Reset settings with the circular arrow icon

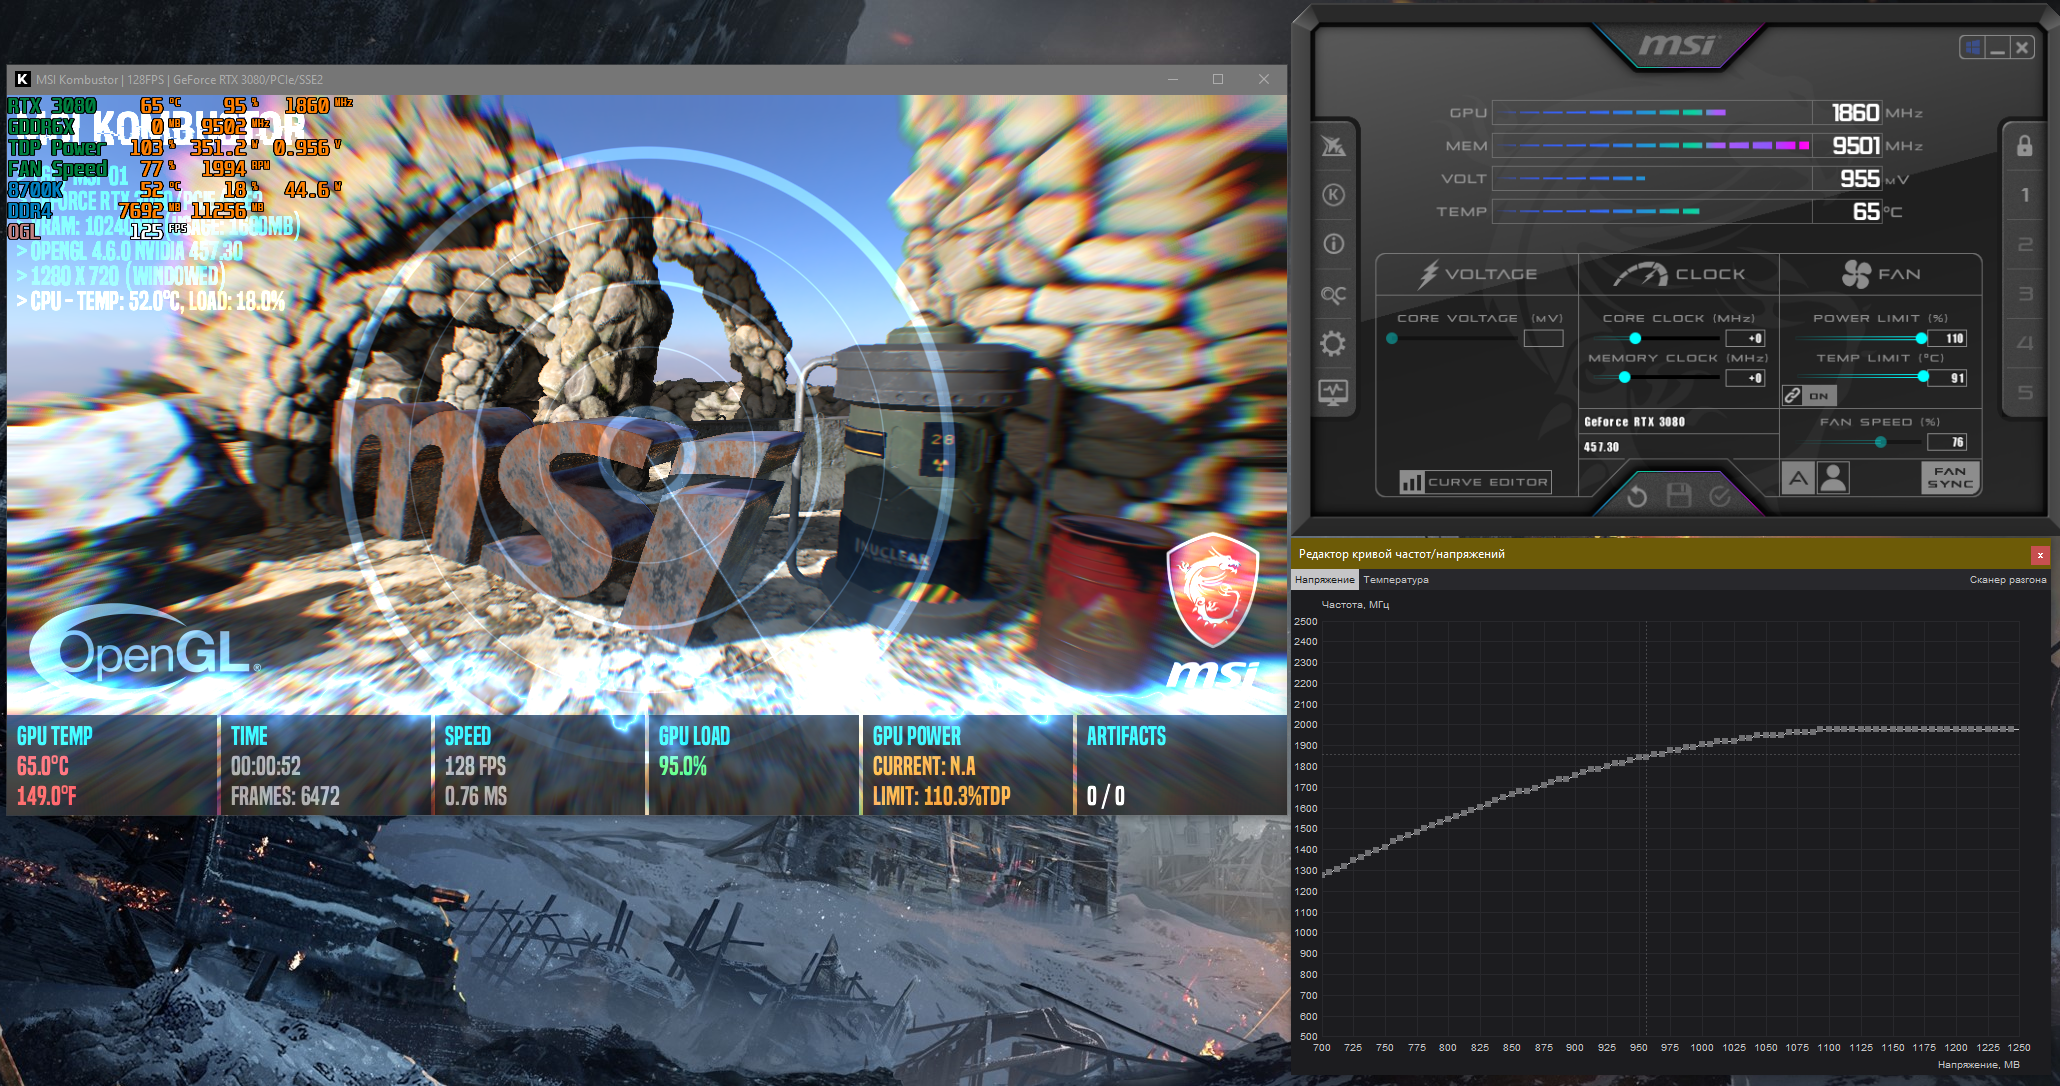[1637, 496]
